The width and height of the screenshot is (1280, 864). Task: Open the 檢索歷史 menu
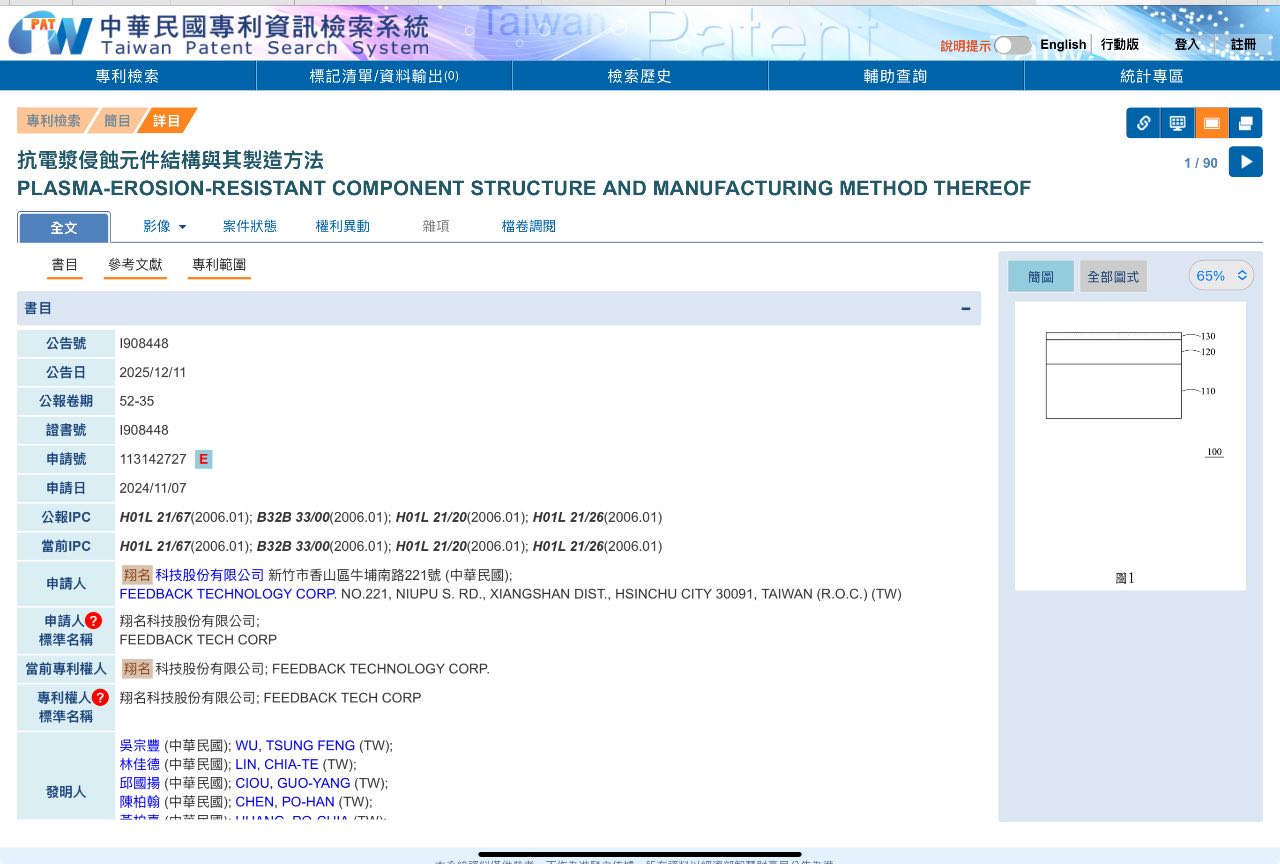(x=640, y=76)
